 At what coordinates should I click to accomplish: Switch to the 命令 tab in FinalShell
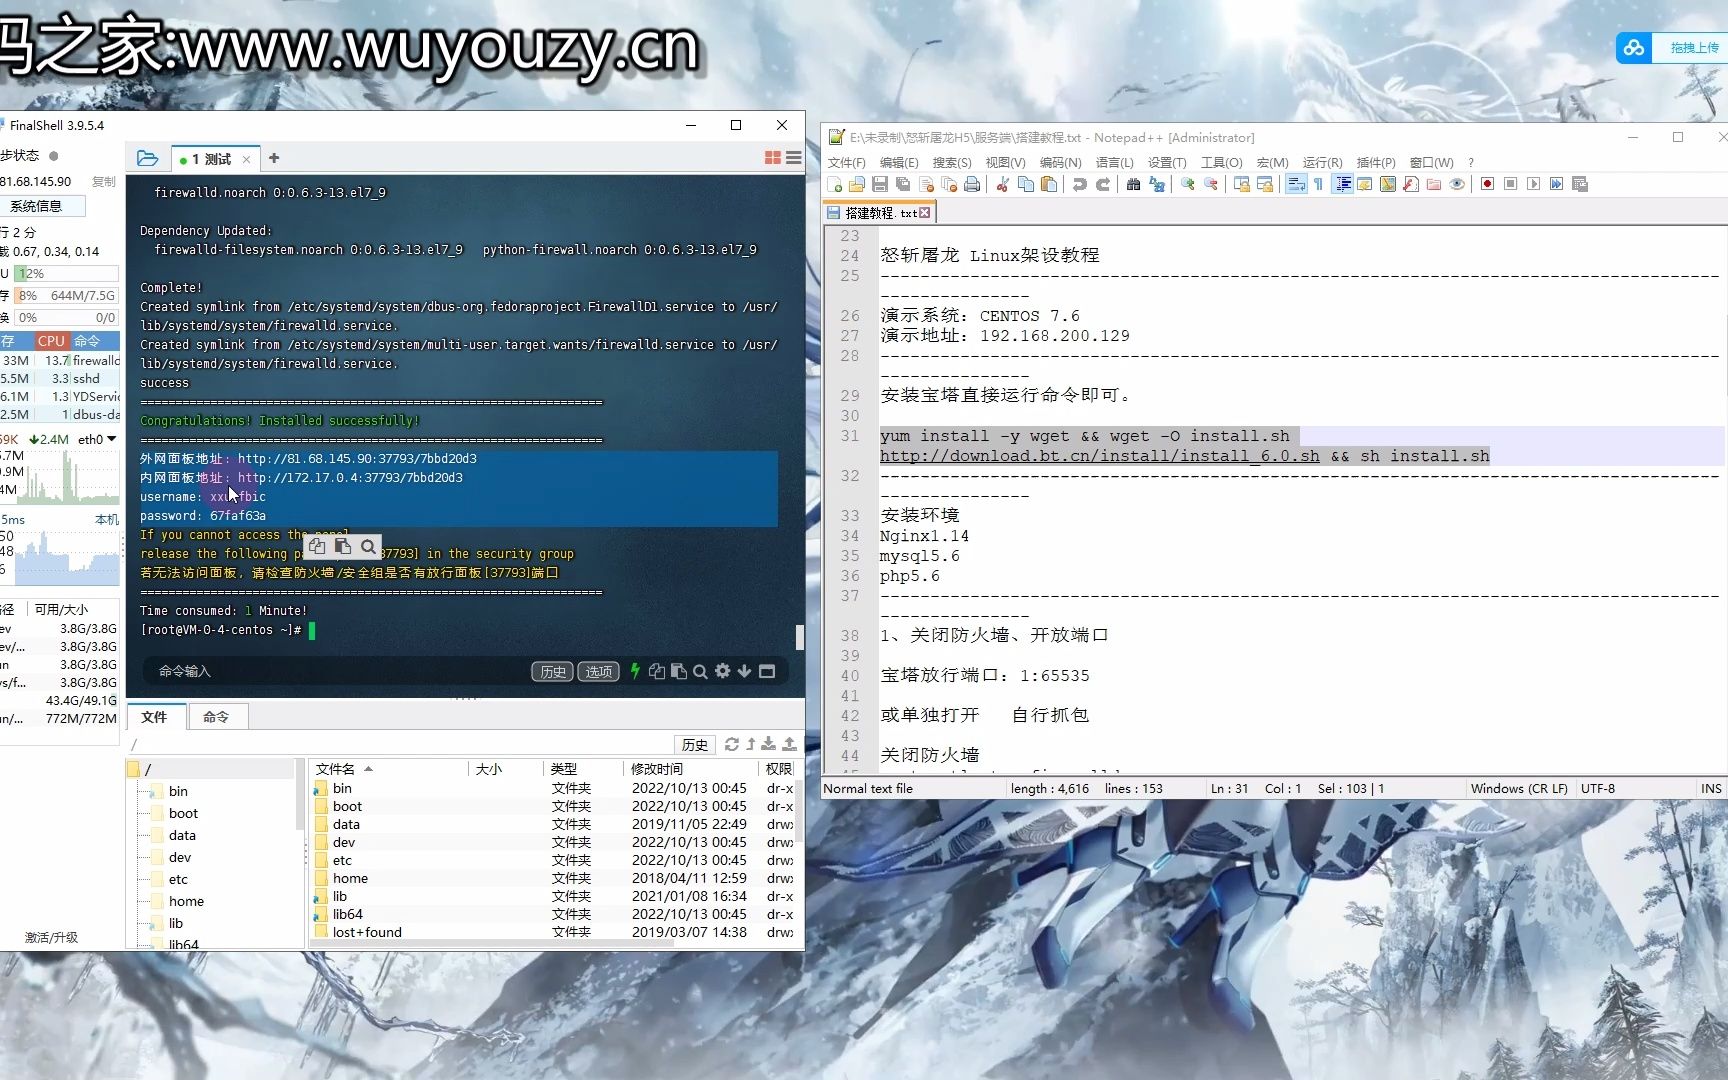tap(216, 717)
